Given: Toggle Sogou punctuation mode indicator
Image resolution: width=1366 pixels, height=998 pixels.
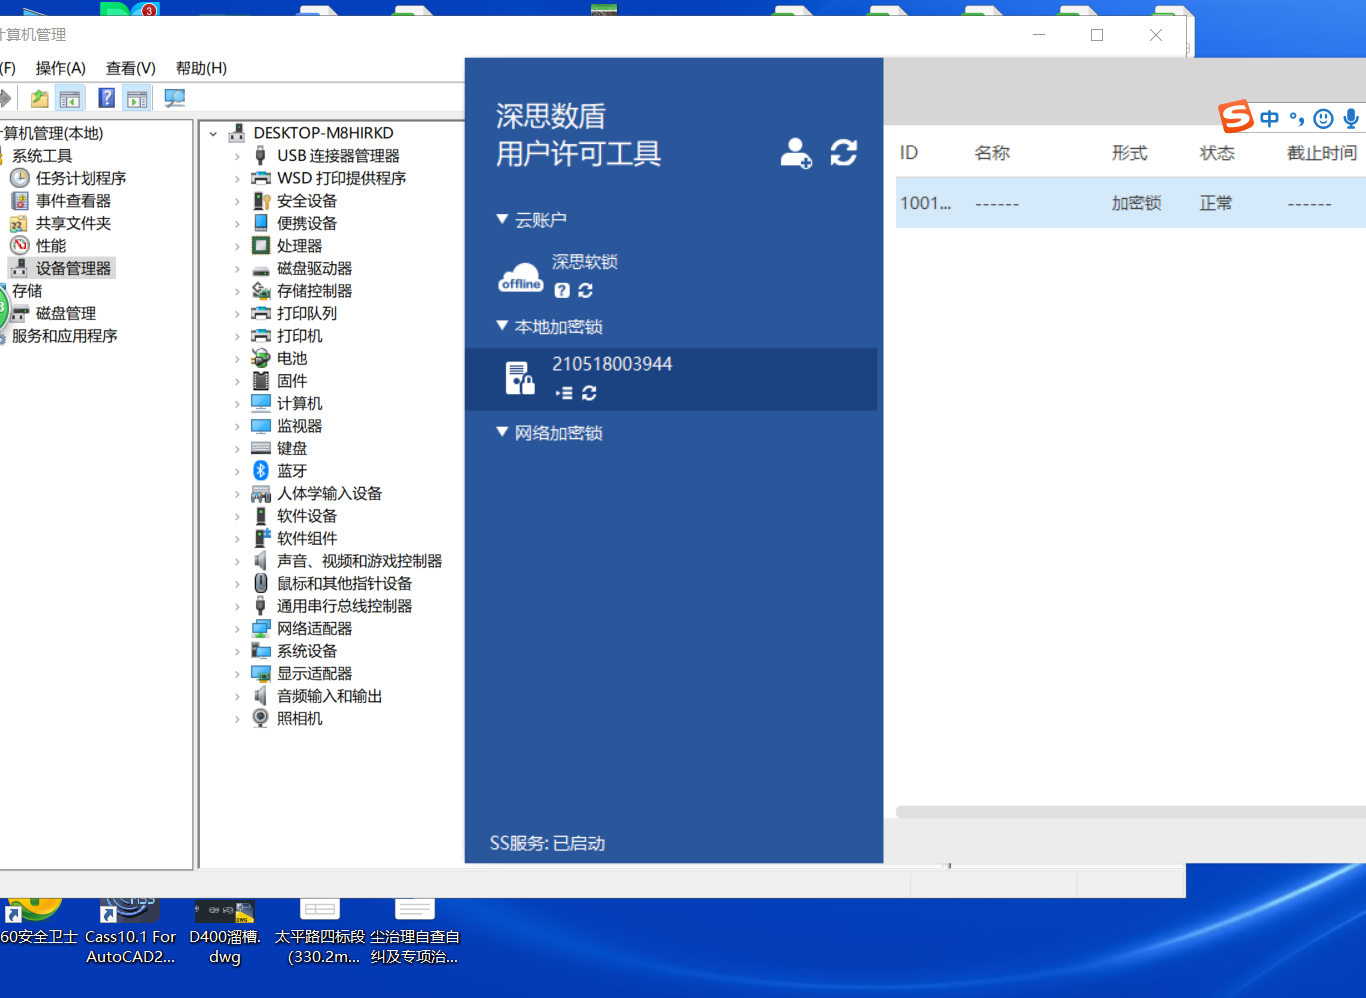Looking at the screenshot, I should pos(1297,119).
